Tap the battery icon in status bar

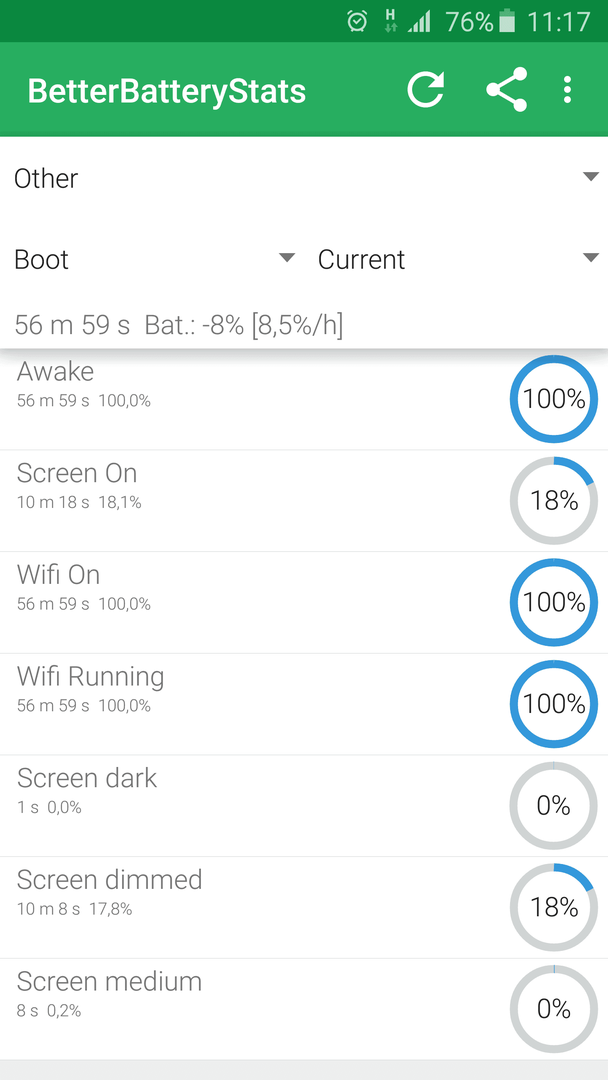click(x=507, y=21)
